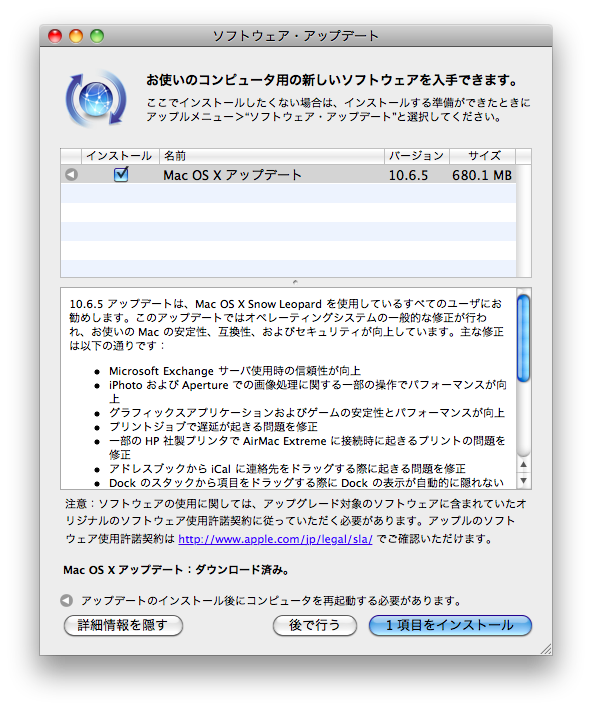
Task: Click the version value 10.6.5
Action: coord(408,175)
